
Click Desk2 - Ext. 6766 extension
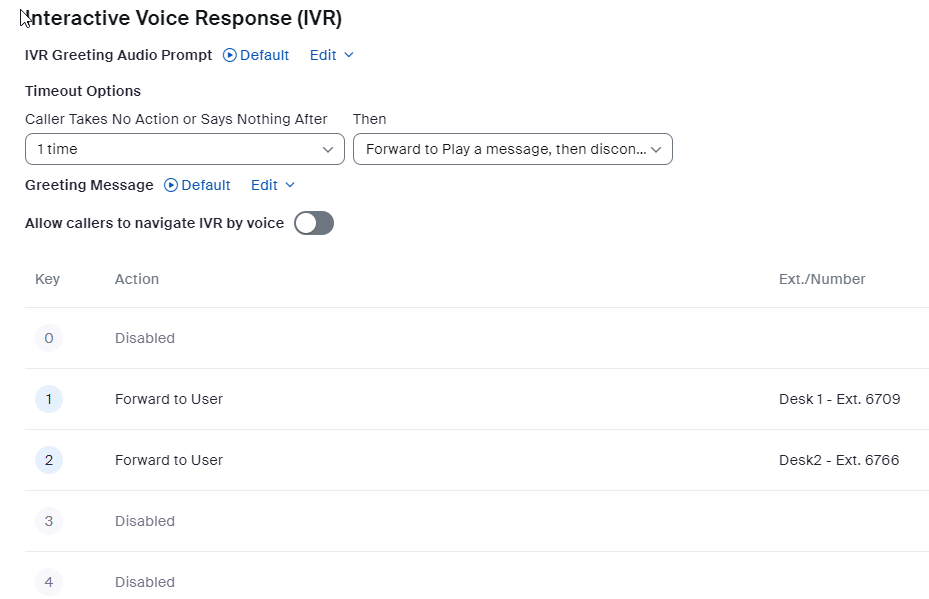click(x=838, y=460)
